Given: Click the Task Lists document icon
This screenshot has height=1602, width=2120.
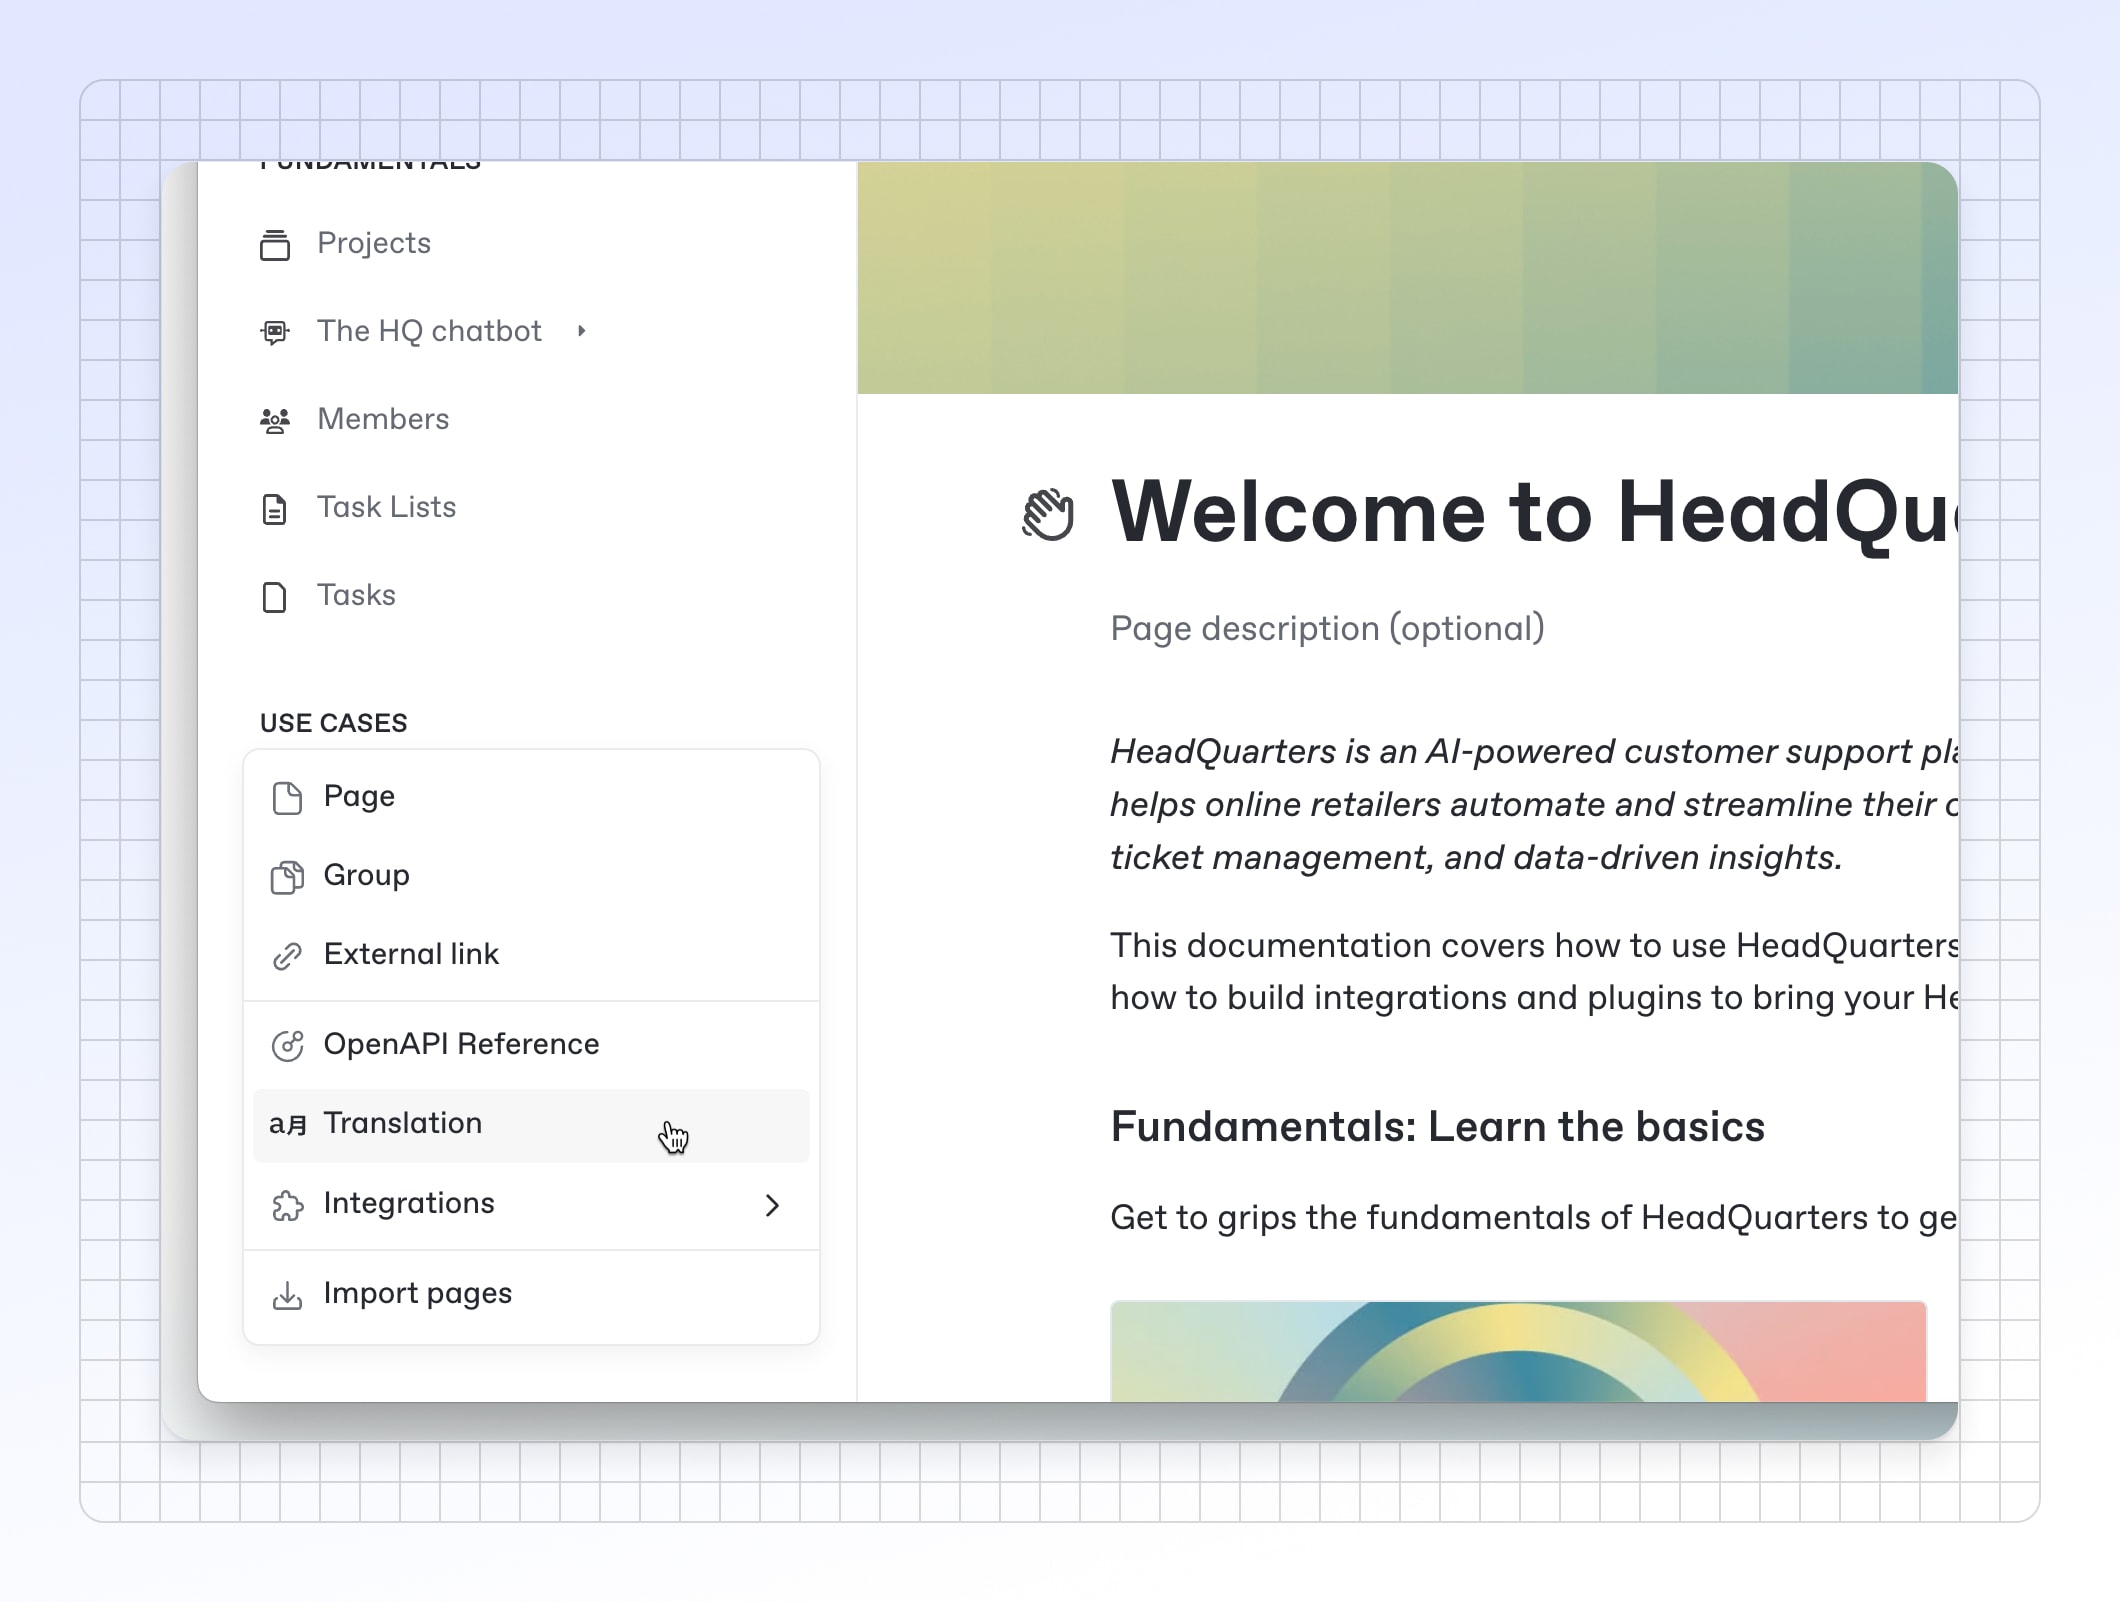Looking at the screenshot, I should pos(274,509).
